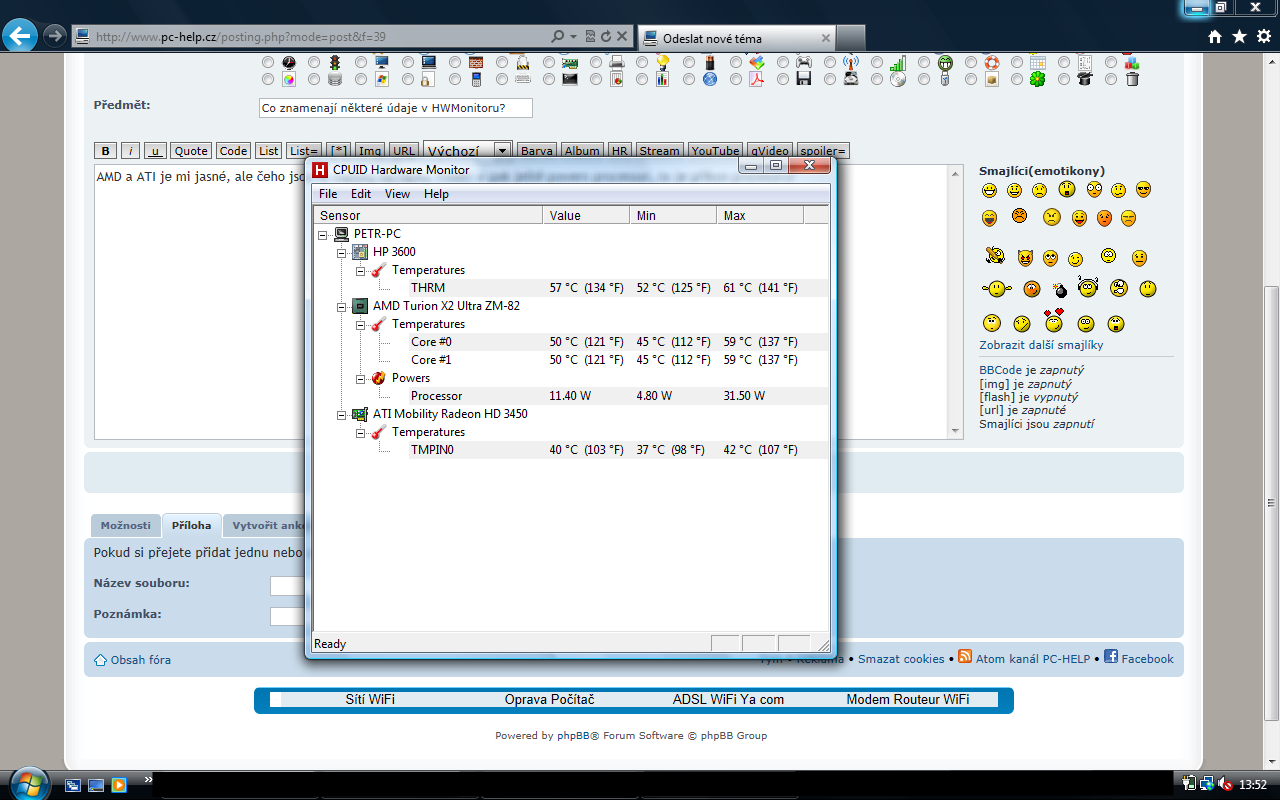Insert the cool sunglasses smiley
Screen dimensions: 1280x800
(1144, 189)
